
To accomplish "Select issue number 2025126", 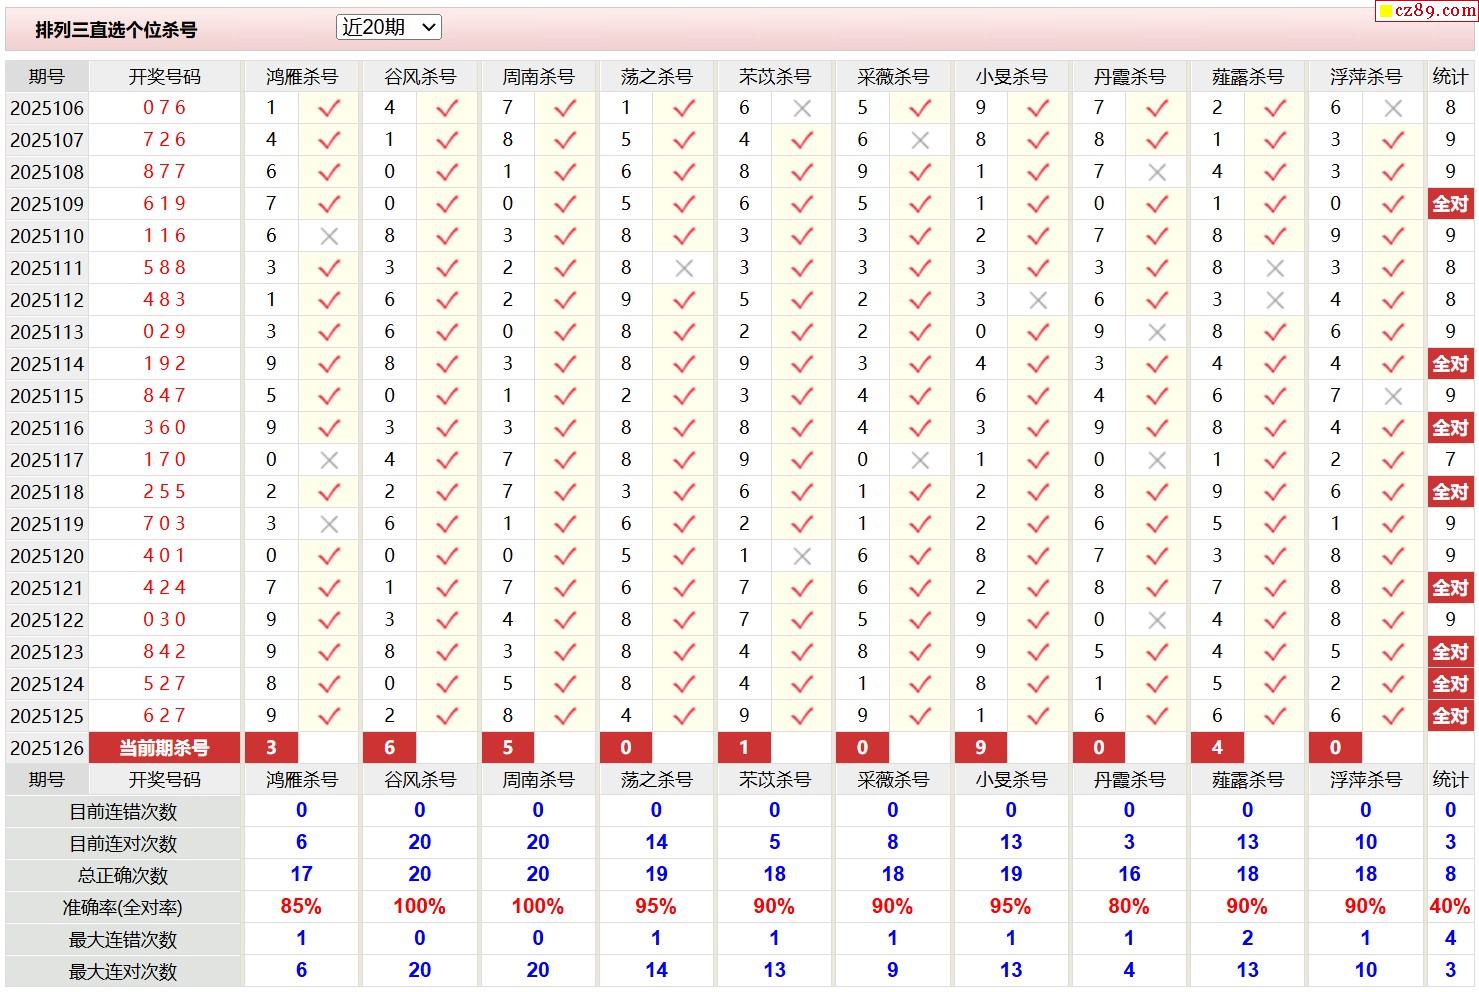I will tap(47, 748).
